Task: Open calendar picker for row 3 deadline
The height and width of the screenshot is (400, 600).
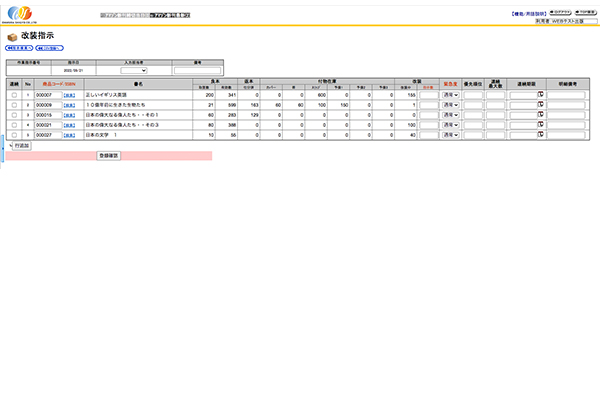Action: [540, 114]
